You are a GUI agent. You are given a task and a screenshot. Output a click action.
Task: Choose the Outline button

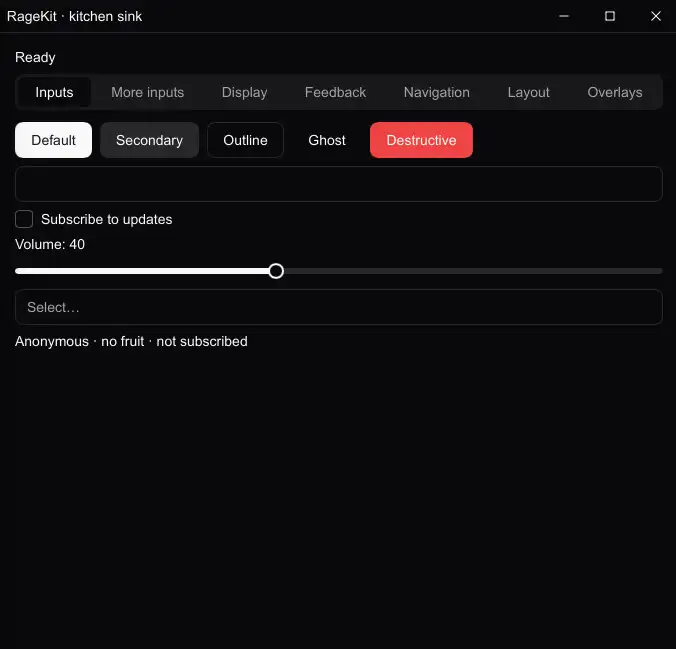point(245,140)
